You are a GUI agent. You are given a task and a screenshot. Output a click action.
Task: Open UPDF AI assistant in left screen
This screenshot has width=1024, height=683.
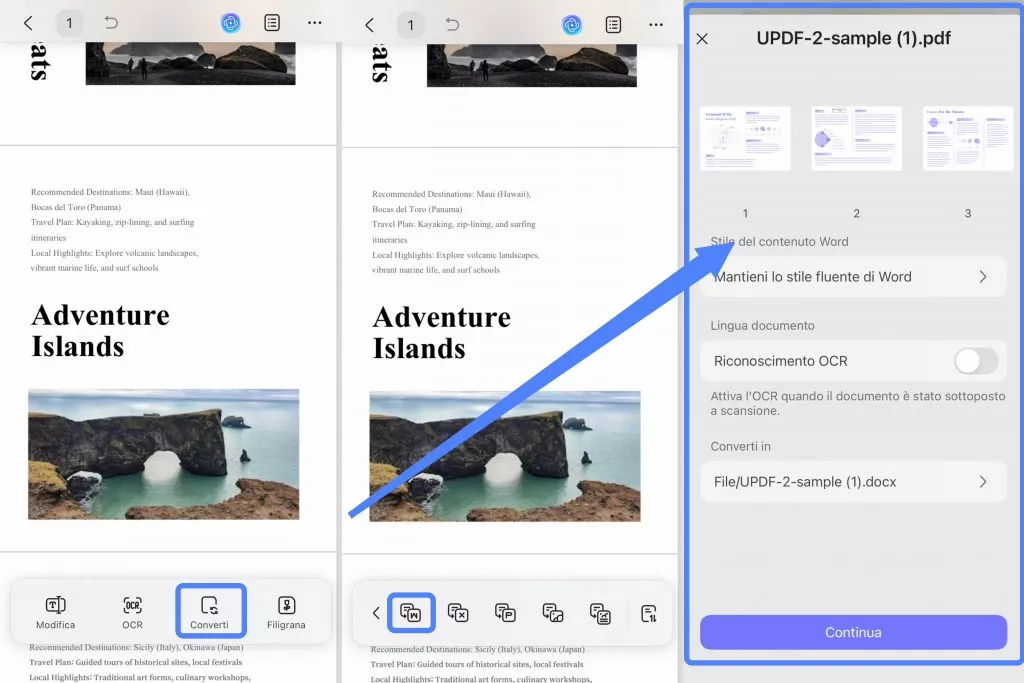pos(231,24)
